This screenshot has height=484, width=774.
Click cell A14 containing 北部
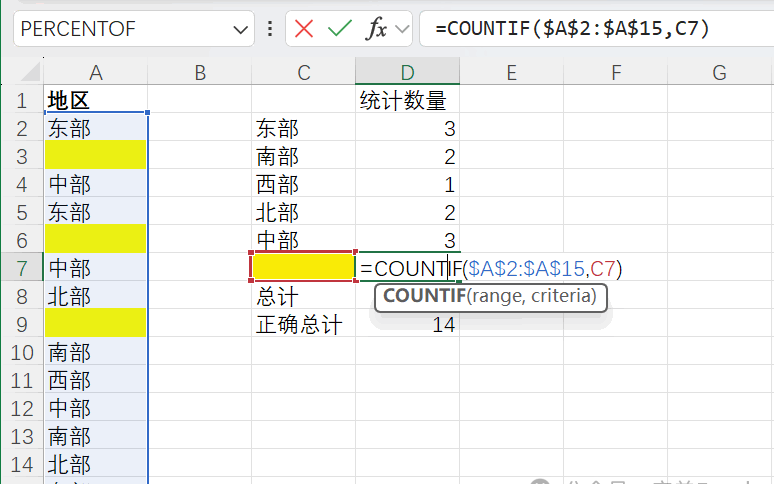[95, 464]
